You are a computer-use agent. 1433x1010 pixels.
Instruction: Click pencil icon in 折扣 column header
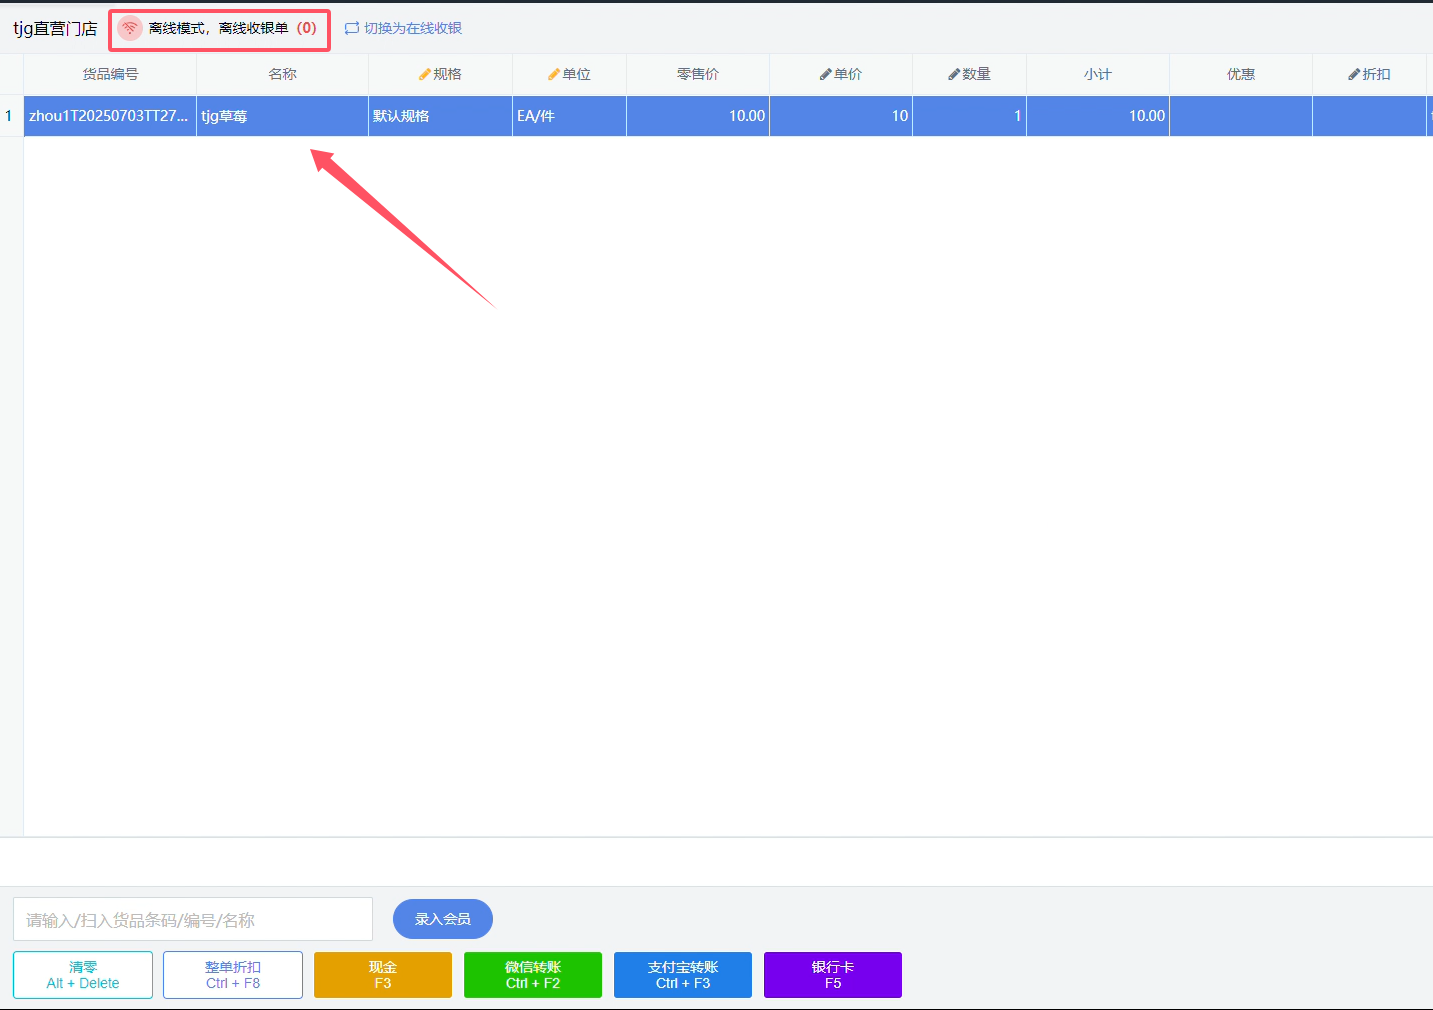coord(1354,74)
